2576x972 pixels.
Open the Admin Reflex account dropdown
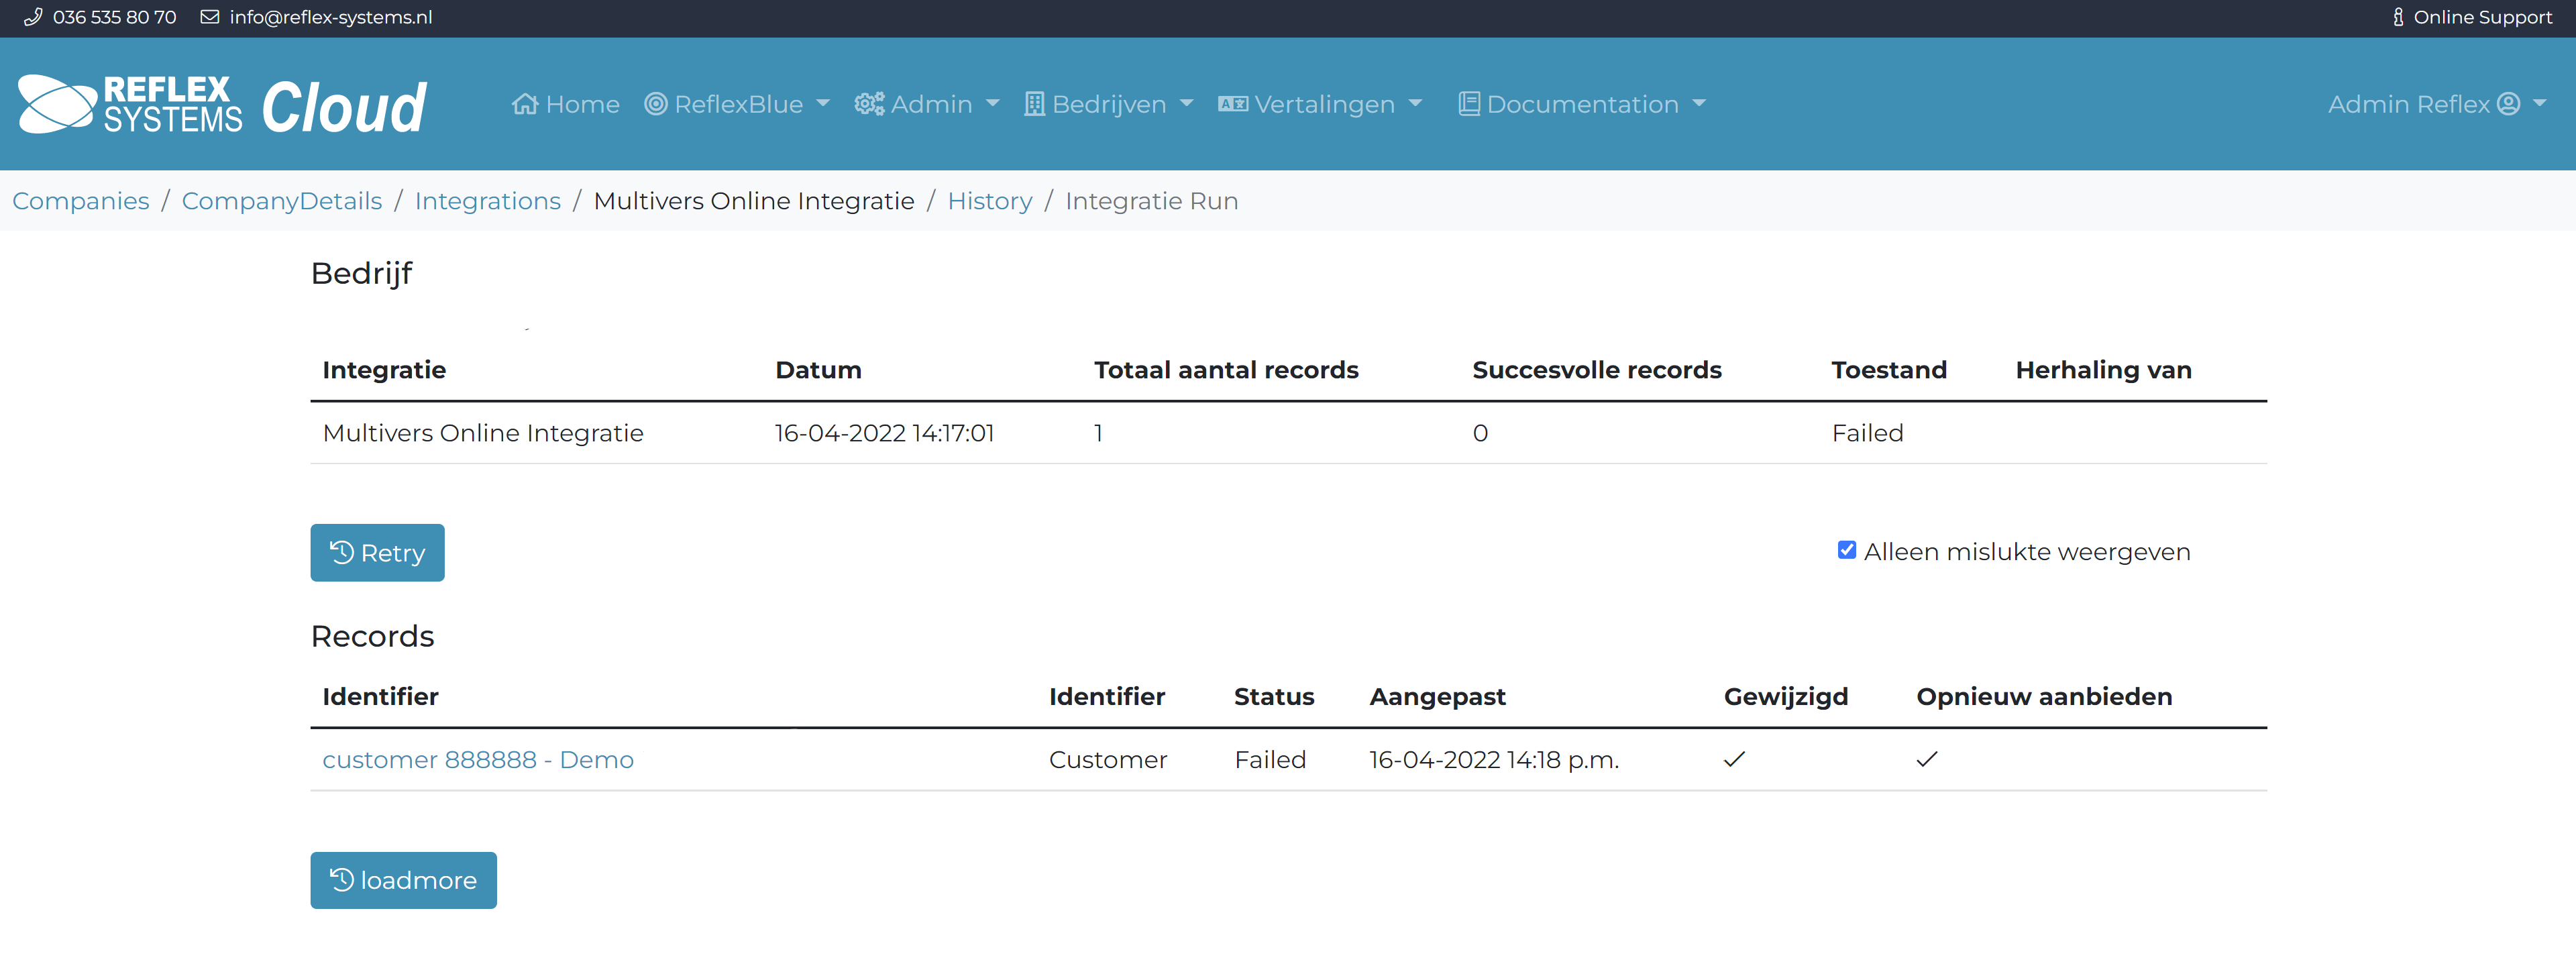pyautogui.click(x=2540, y=104)
